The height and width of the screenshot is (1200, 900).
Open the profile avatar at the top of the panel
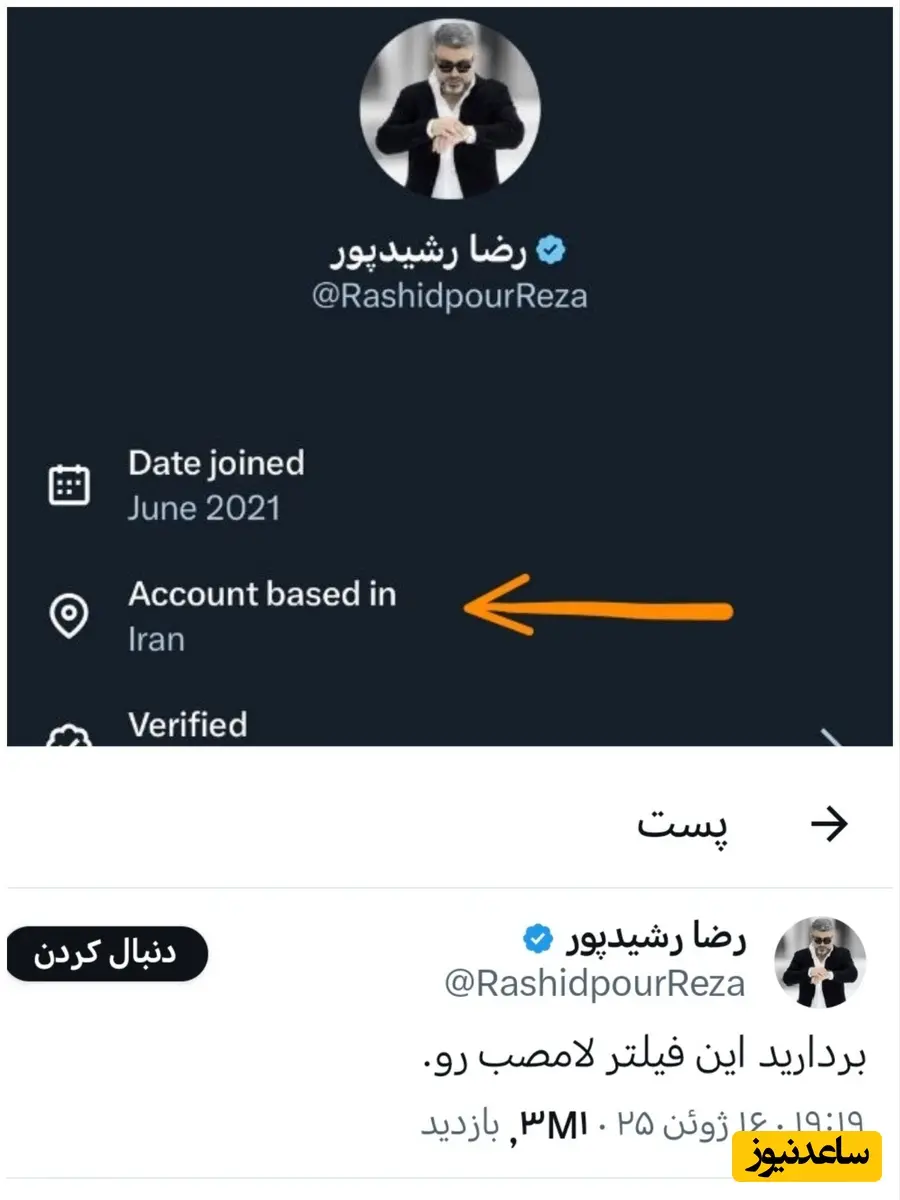(450, 110)
